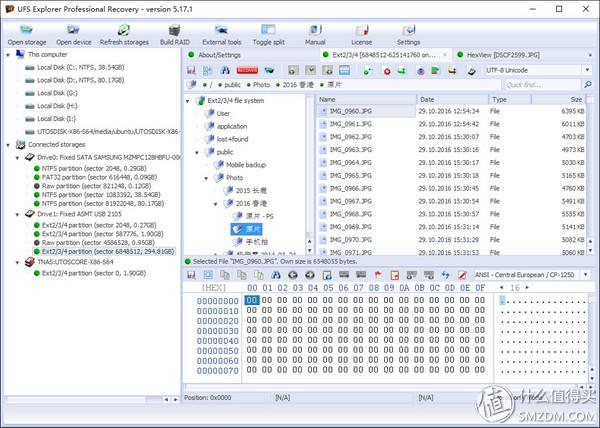Click the red RECOVER button

pyautogui.click(x=247, y=70)
